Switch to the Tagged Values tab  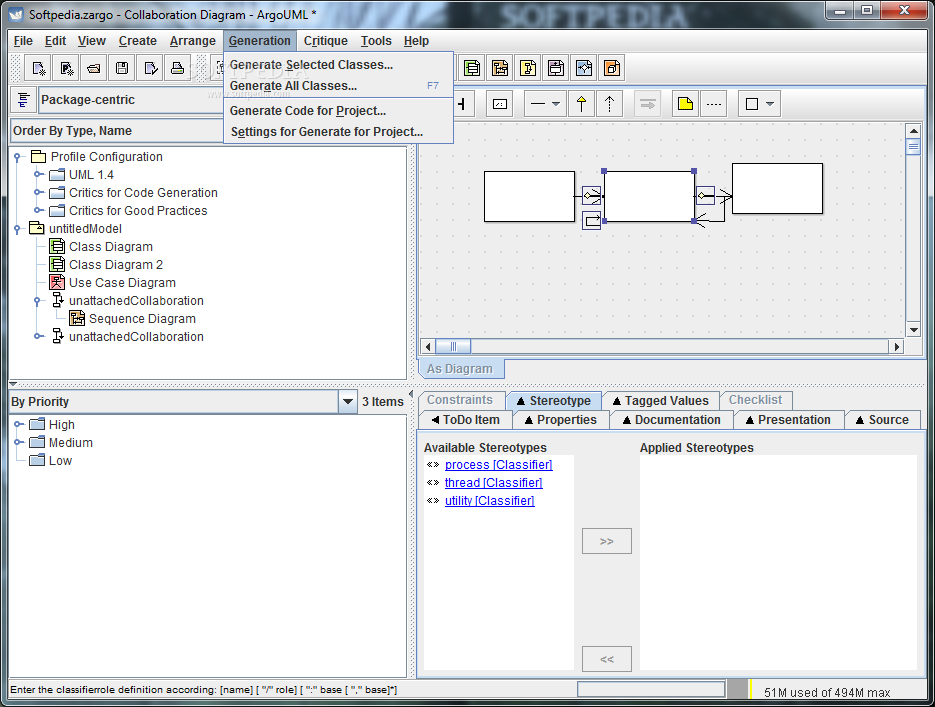(x=660, y=401)
